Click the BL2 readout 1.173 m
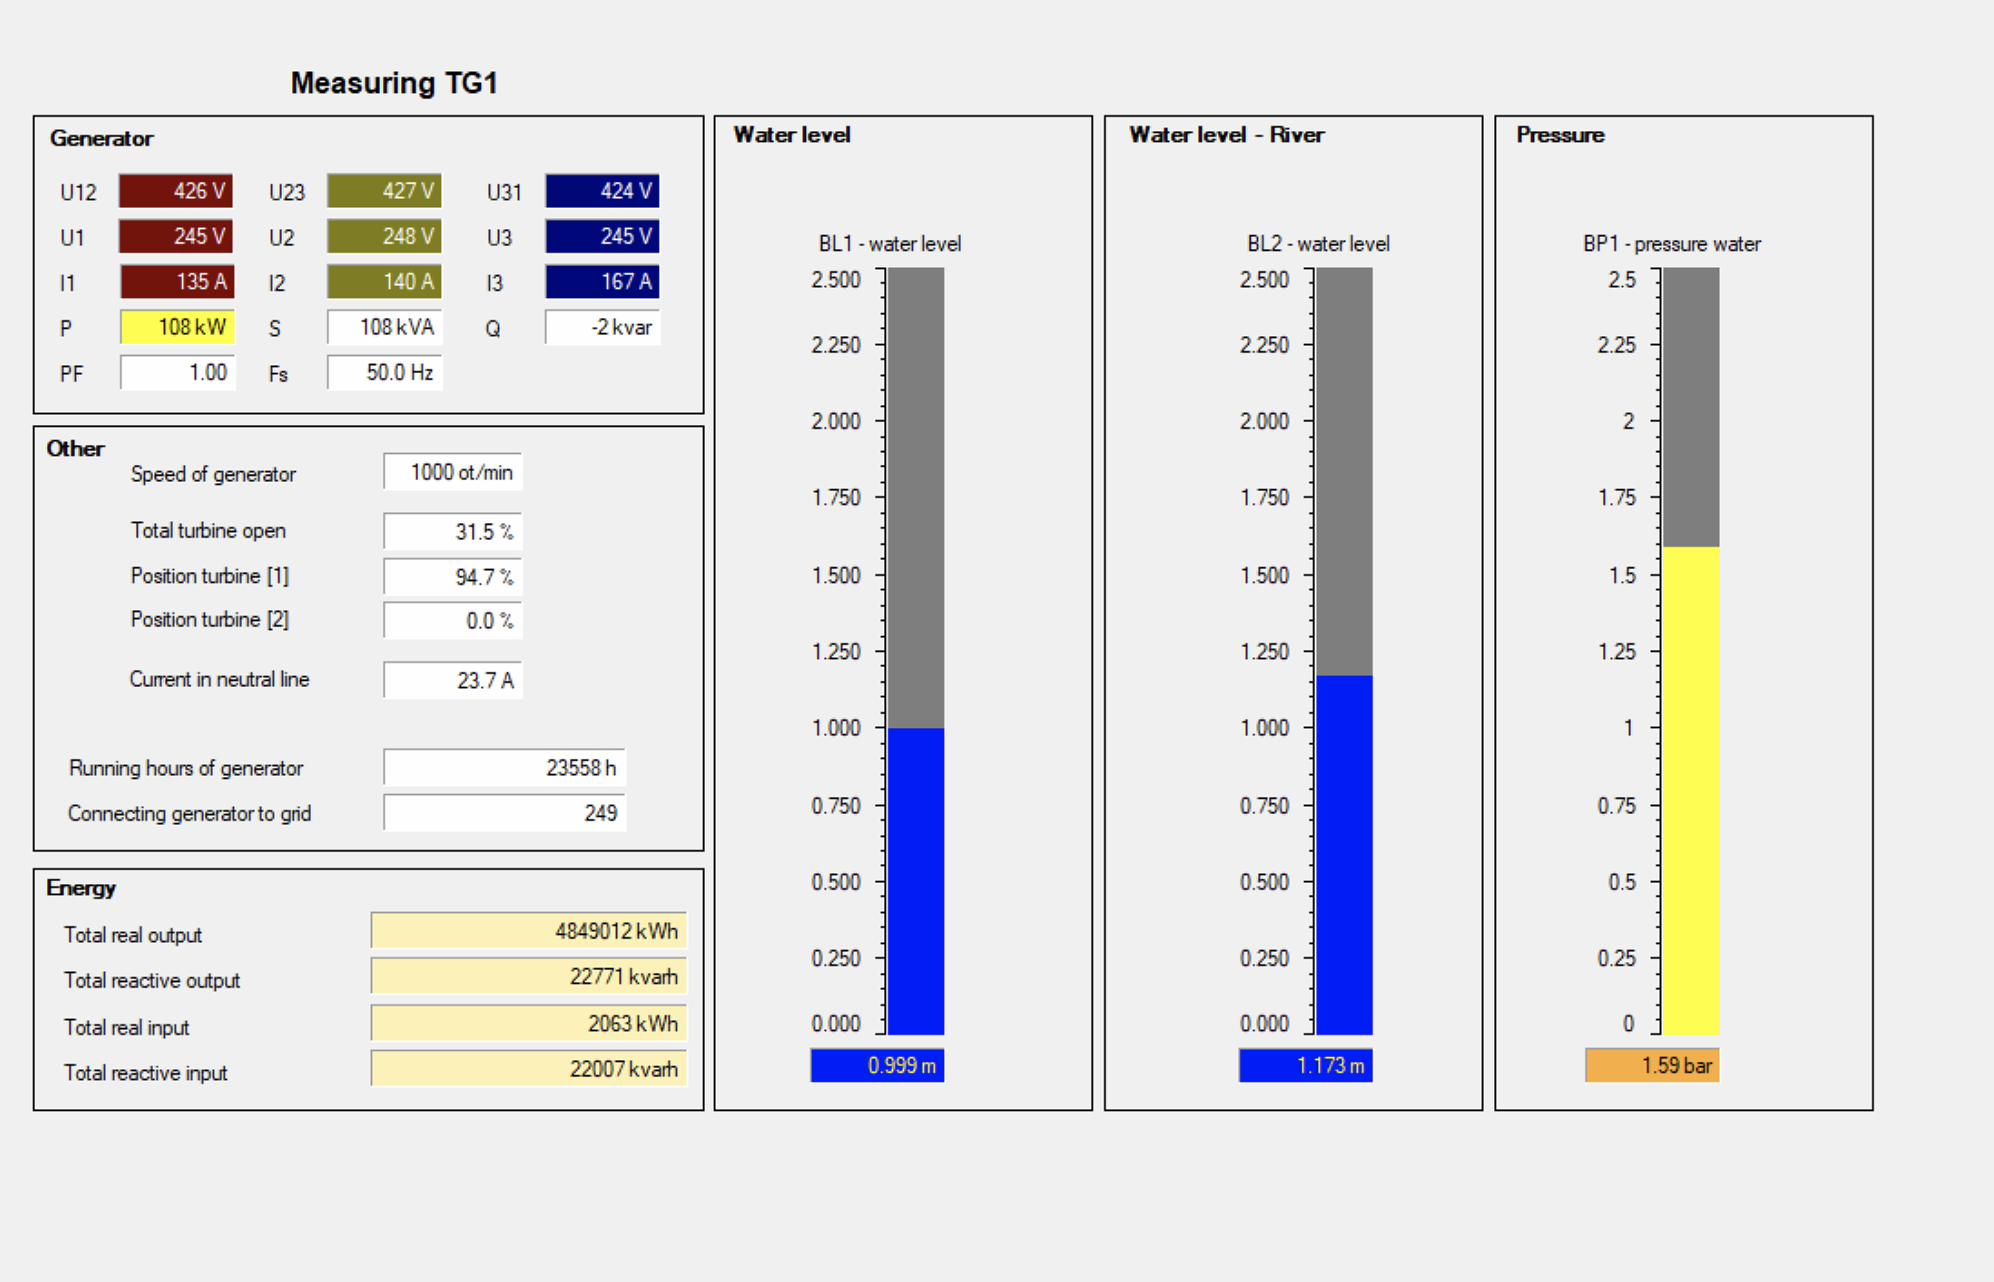The image size is (1994, 1282). click(x=1305, y=1066)
